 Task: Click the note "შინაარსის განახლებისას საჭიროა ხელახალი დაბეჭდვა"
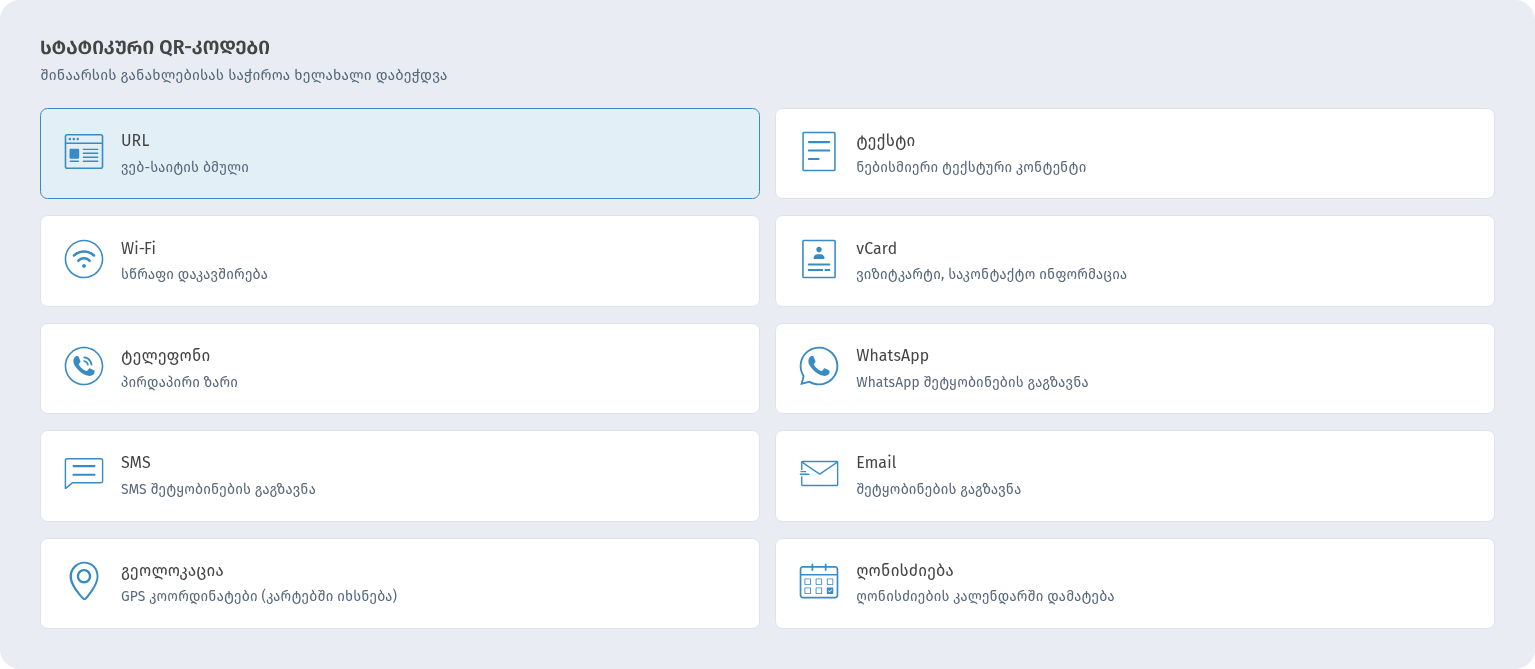(x=244, y=75)
